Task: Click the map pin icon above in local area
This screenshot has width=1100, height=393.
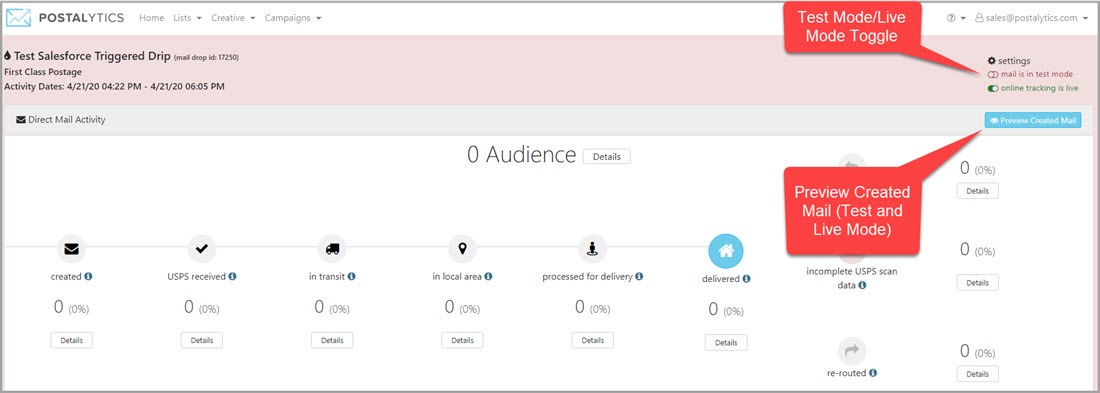Action: pos(462,248)
